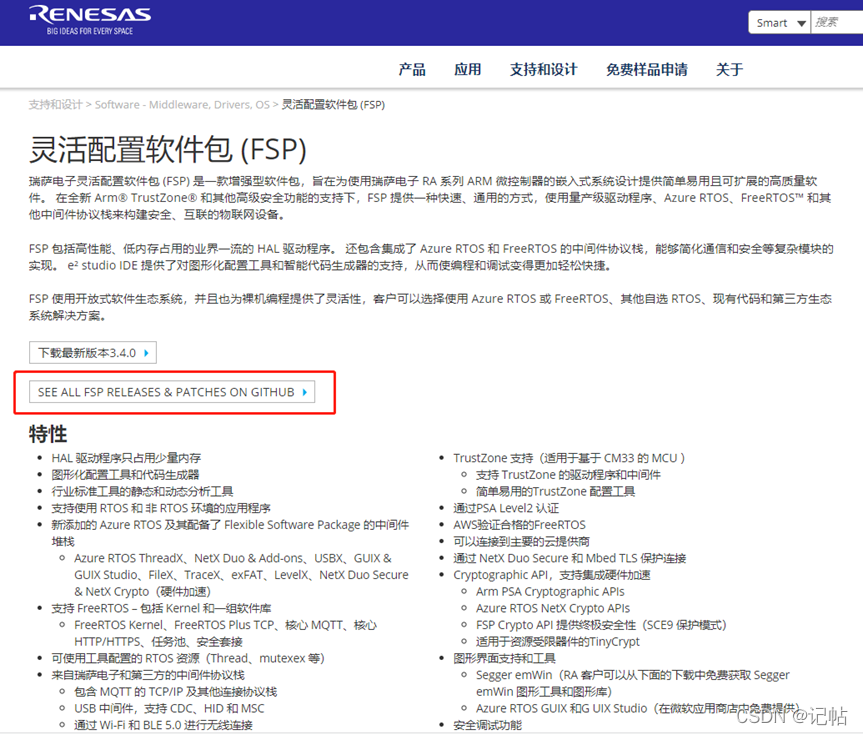
Task: Open the 产品 menu
Action: pos(412,69)
